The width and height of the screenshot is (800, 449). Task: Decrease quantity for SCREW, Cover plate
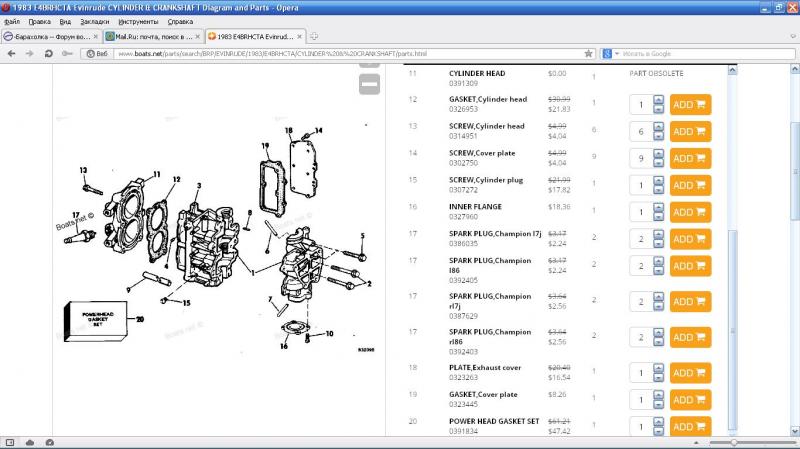[x=658, y=162]
